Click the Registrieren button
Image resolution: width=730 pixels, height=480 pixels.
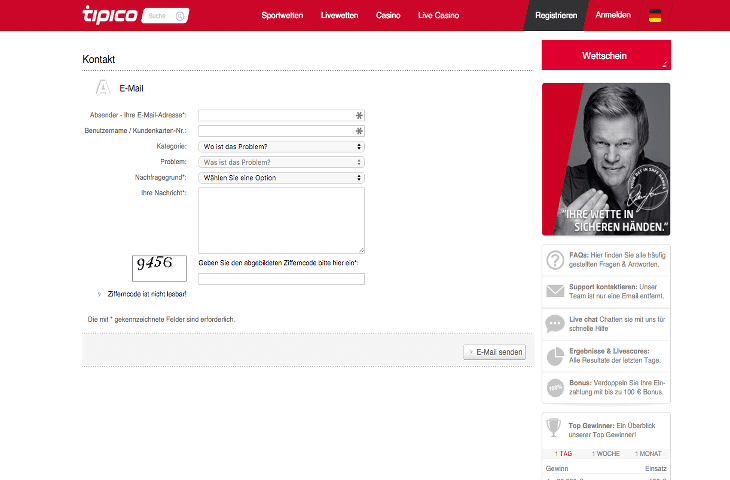[x=556, y=15]
